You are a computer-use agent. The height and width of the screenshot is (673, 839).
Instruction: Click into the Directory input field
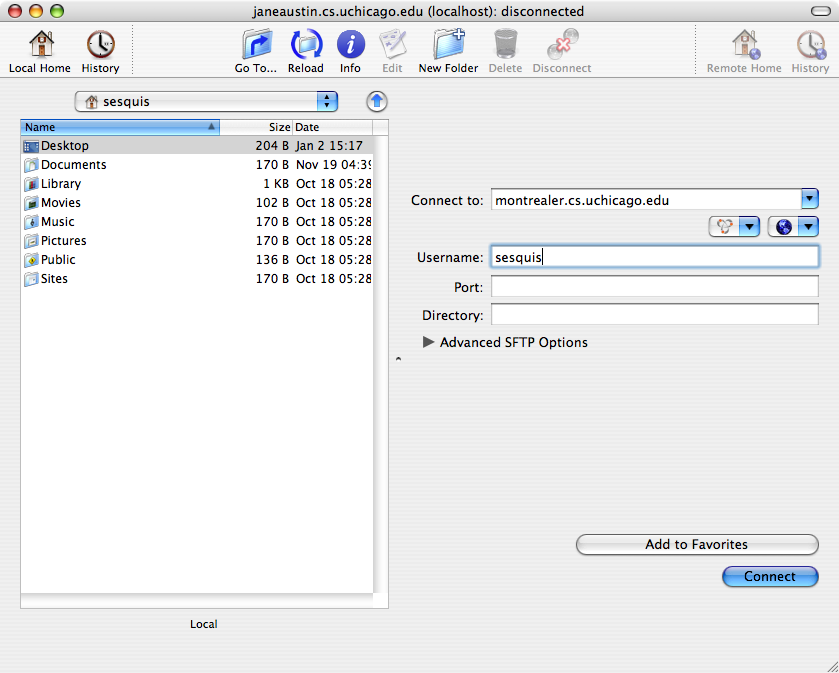coord(654,315)
